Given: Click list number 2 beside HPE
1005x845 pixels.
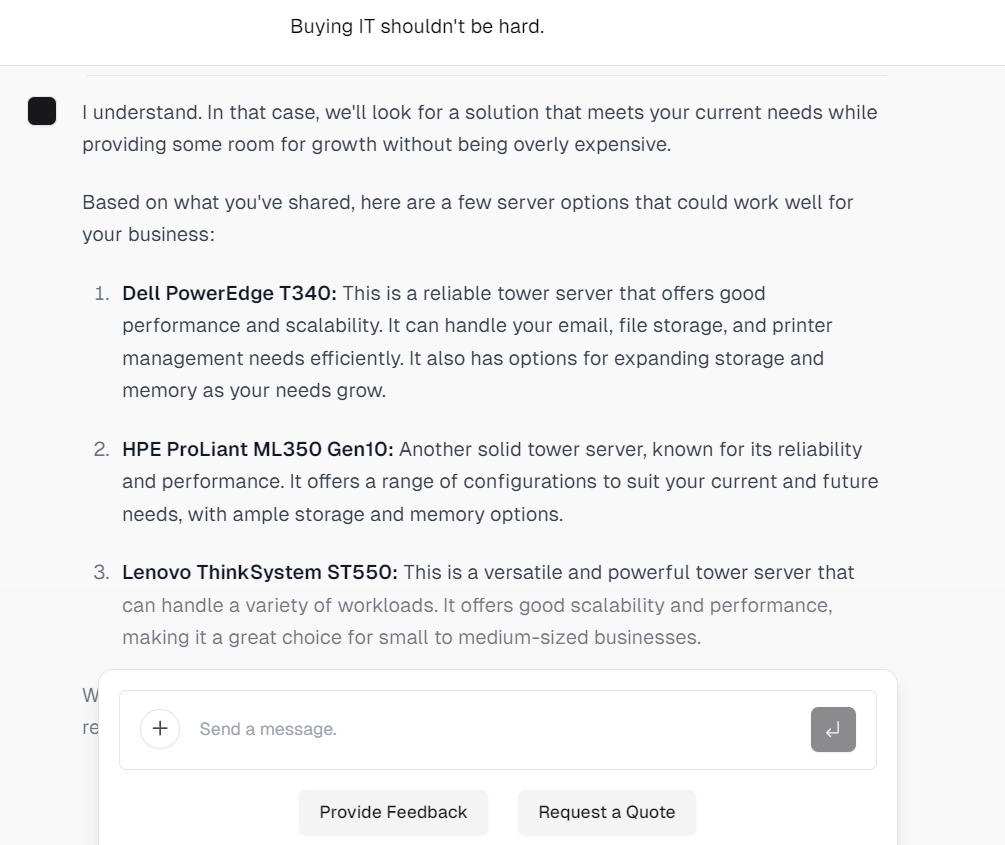Looking at the screenshot, I should pyautogui.click(x=101, y=449).
